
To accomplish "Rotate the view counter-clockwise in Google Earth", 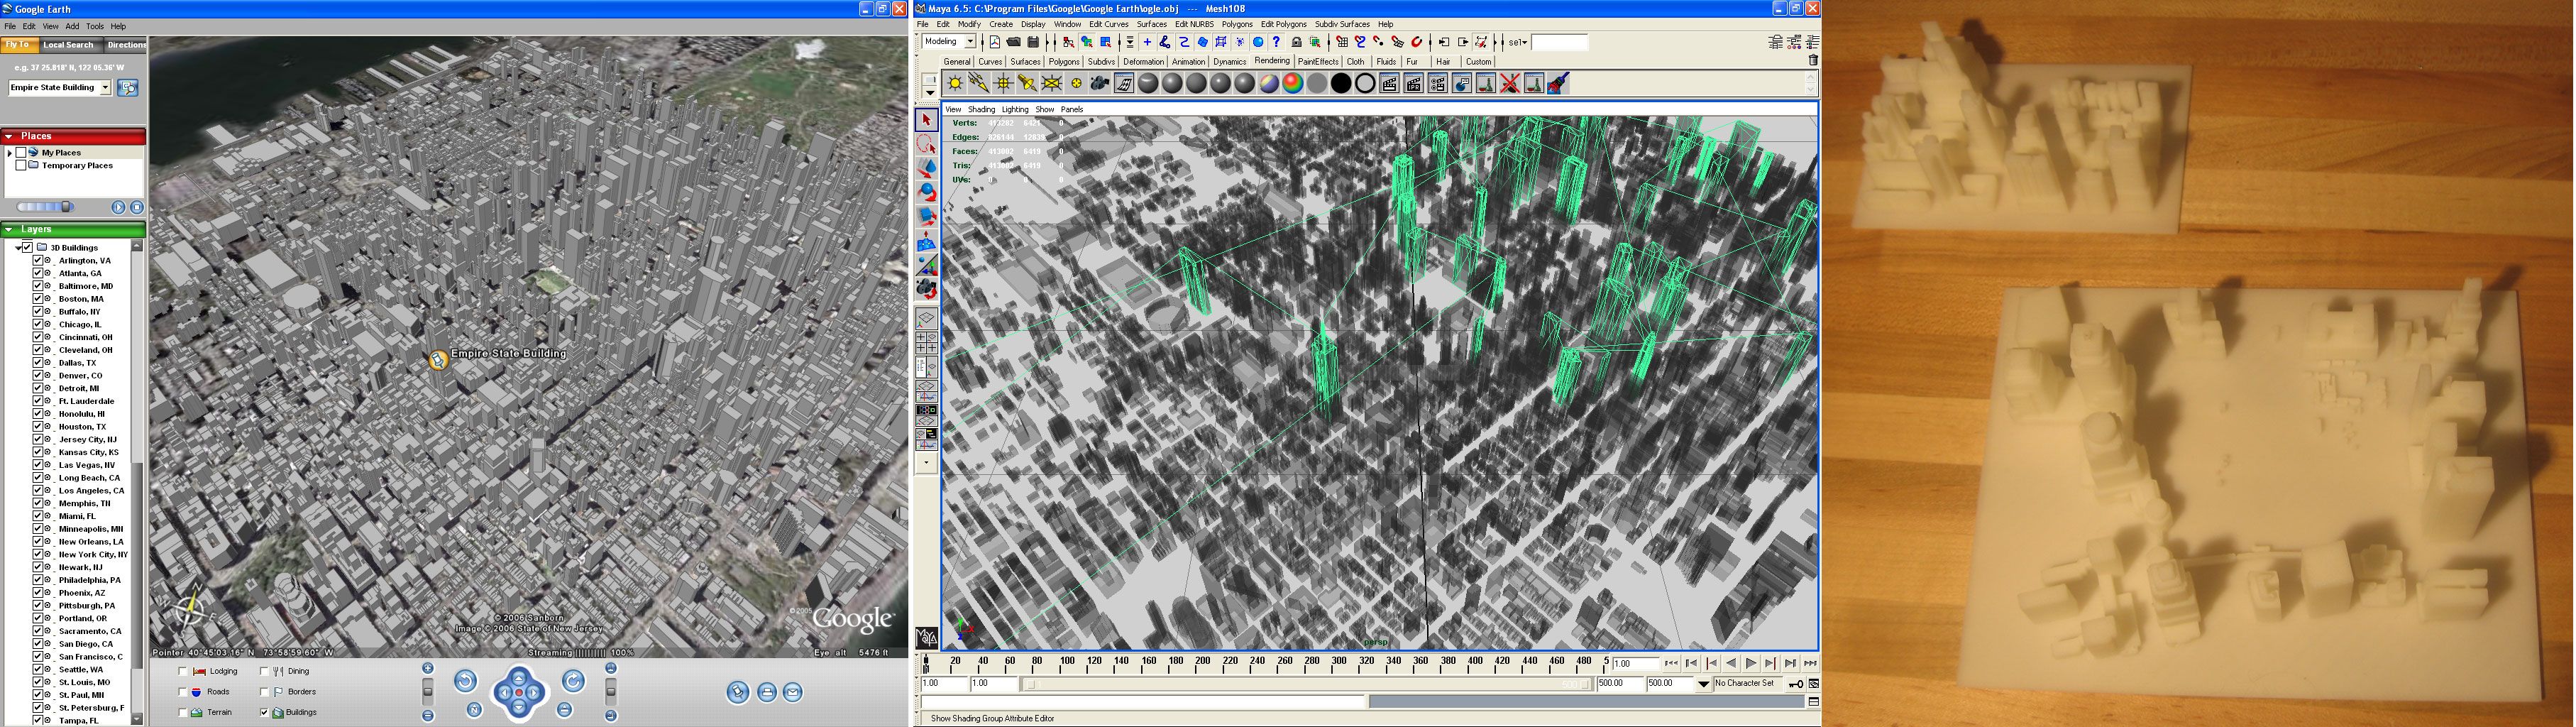I will pos(465,681).
